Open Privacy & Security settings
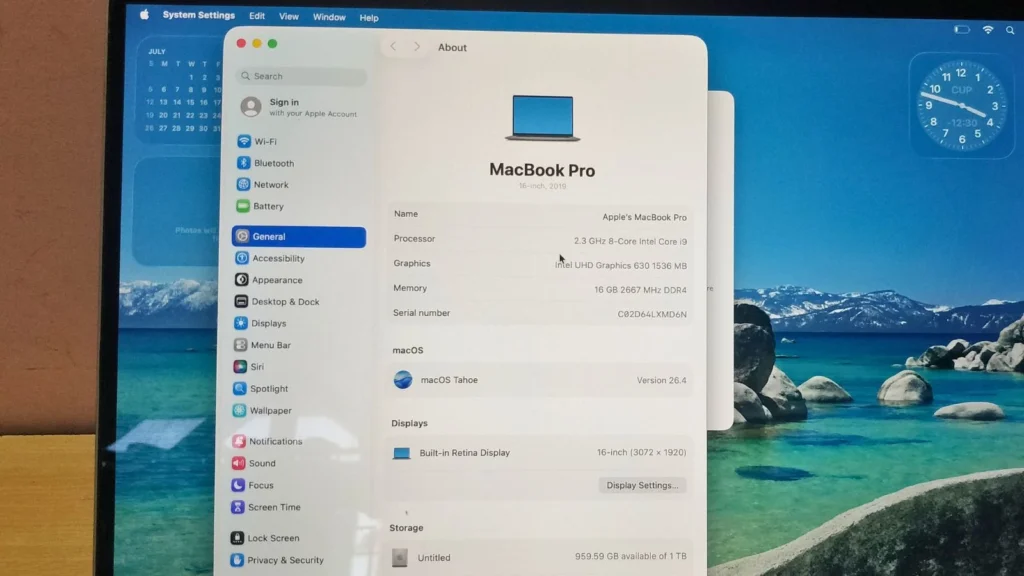The height and width of the screenshot is (576, 1024). tap(277, 560)
